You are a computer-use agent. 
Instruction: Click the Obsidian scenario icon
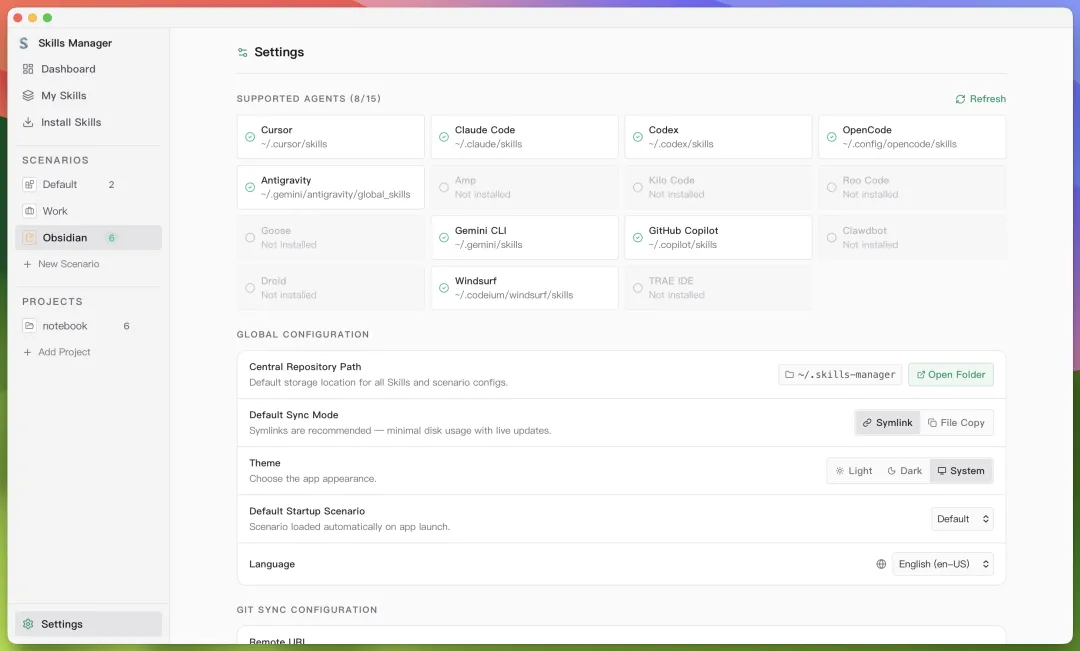coord(30,238)
